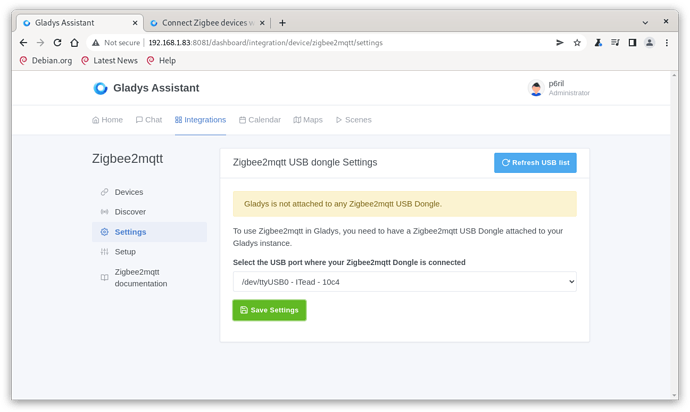Click the not attached warning message
The image size is (690, 412).
click(x=404, y=204)
